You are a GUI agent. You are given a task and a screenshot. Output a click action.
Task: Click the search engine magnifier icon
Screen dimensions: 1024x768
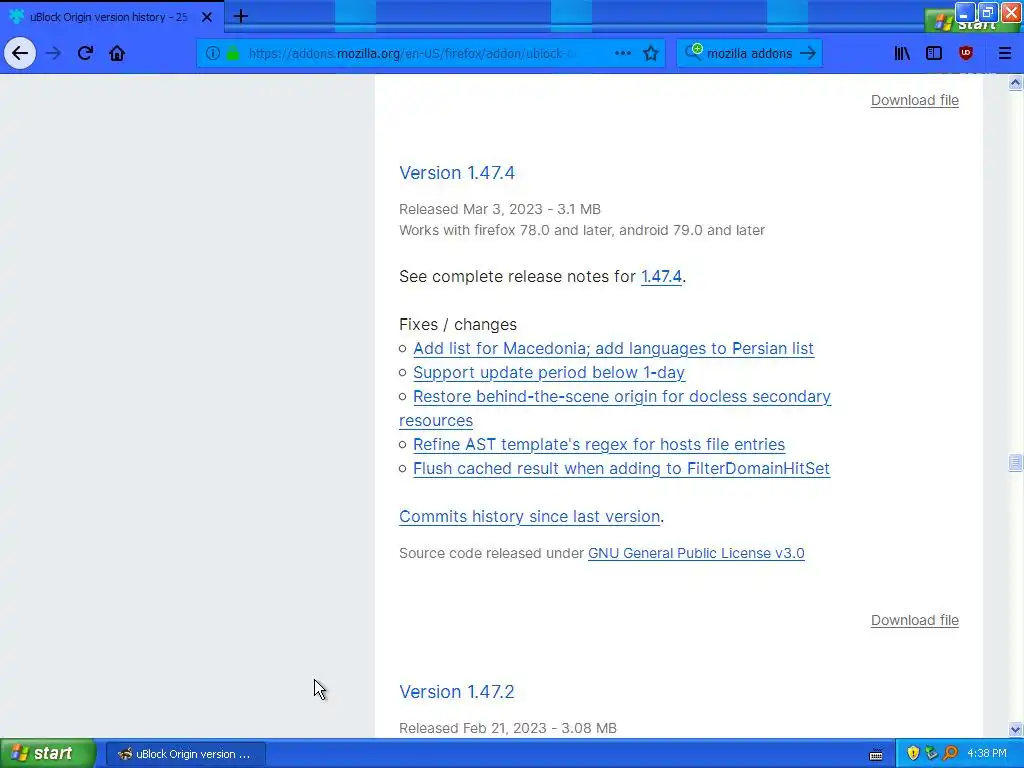tap(693, 52)
